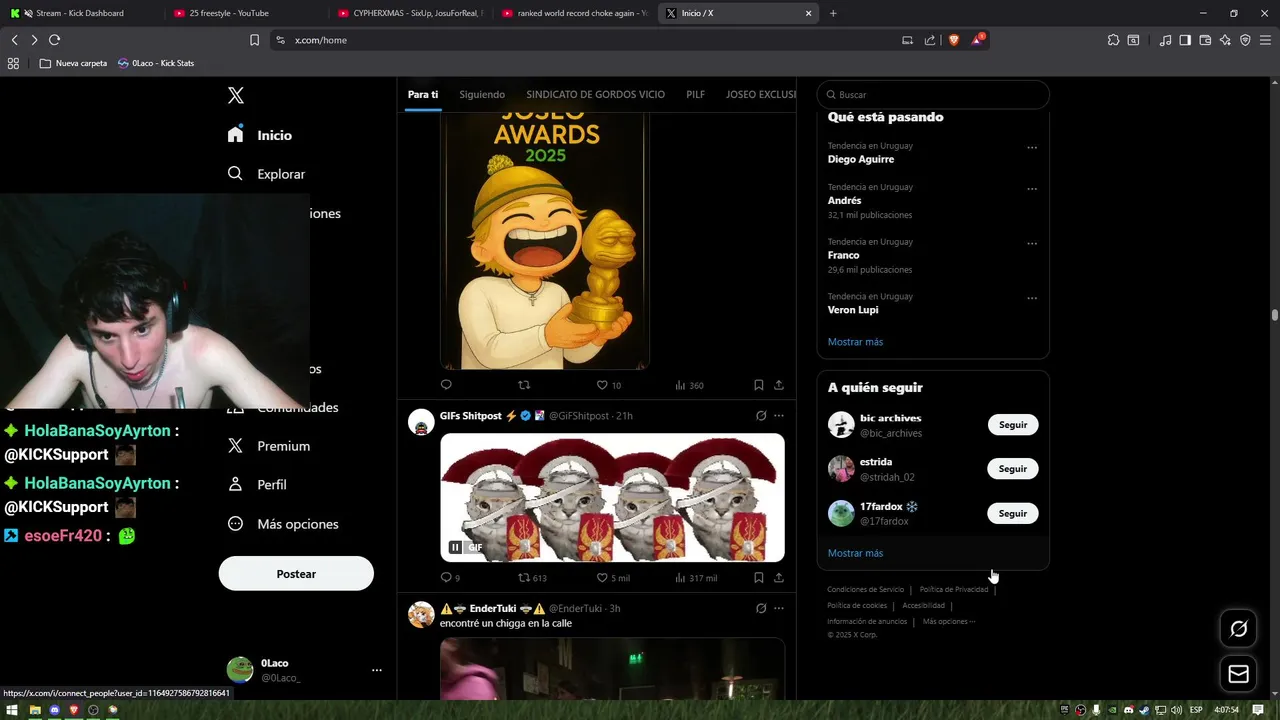Open the Explorar section

tap(266, 174)
